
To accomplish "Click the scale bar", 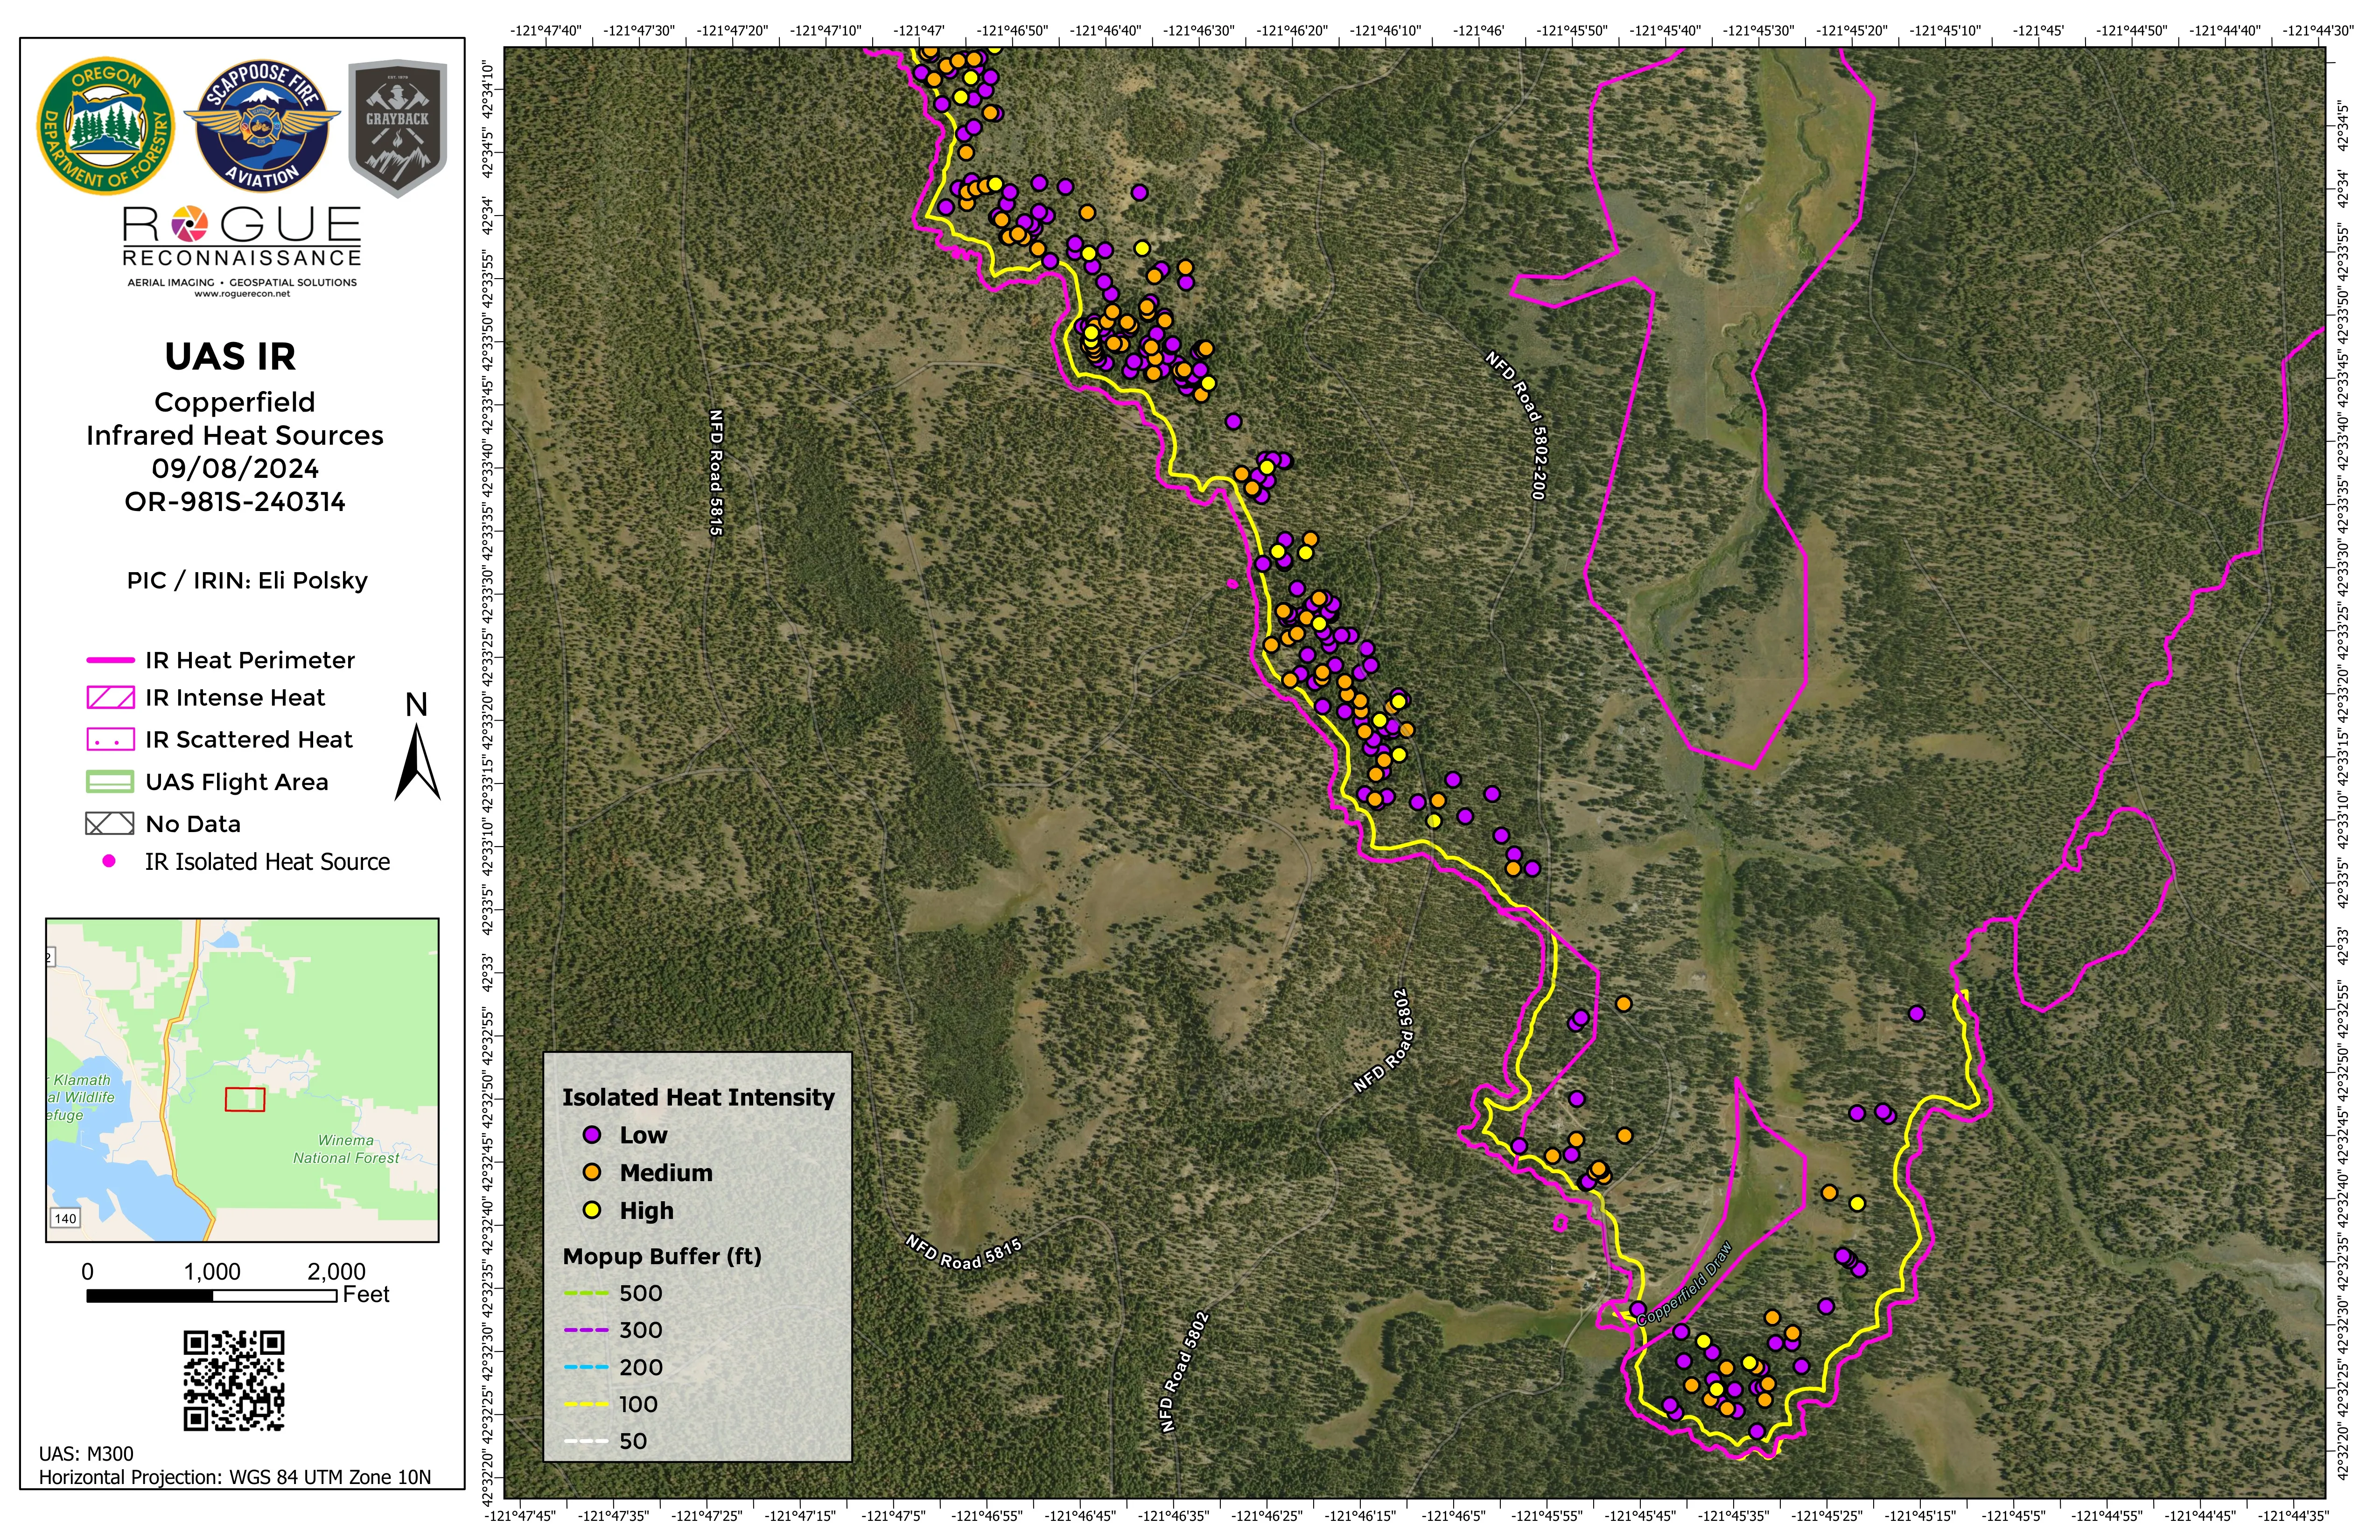I will pyautogui.click(x=212, y=1296).
